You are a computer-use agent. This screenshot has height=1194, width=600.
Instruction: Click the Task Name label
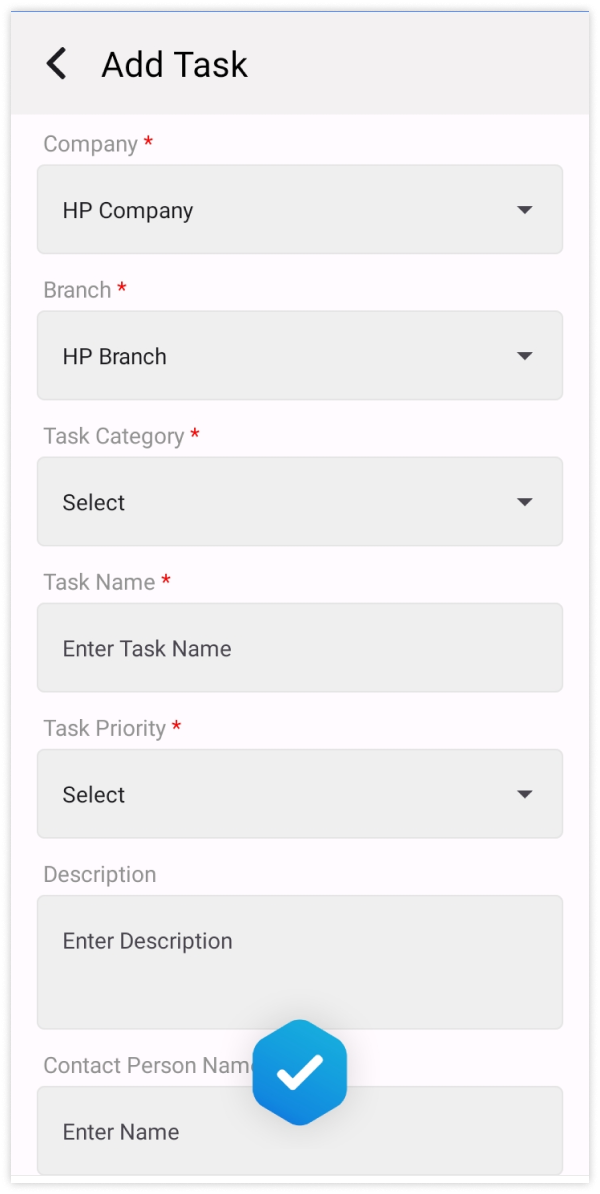[x=99, y=582]
